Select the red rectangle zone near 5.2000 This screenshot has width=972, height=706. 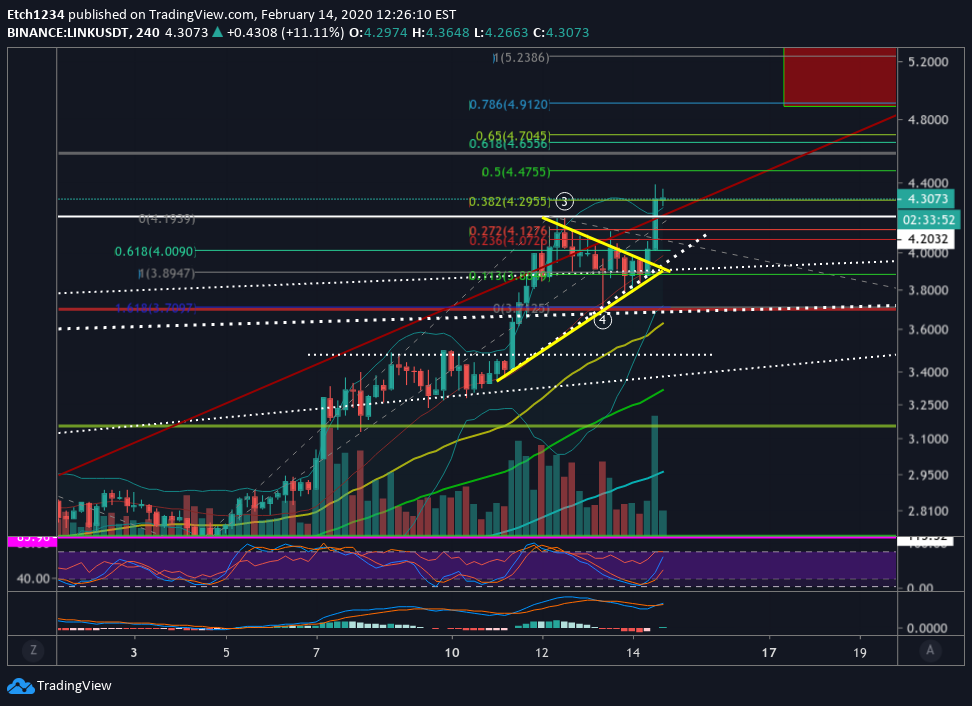coord(840,77)
